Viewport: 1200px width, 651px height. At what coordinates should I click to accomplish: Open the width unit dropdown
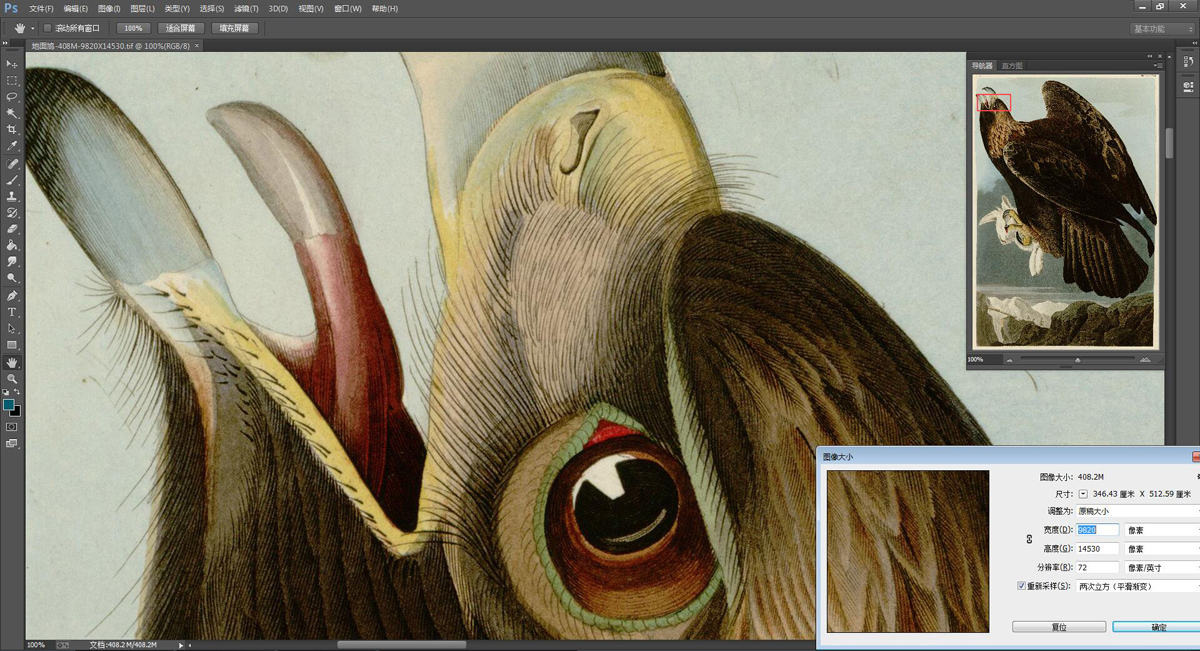click(x=1161, y=530)
